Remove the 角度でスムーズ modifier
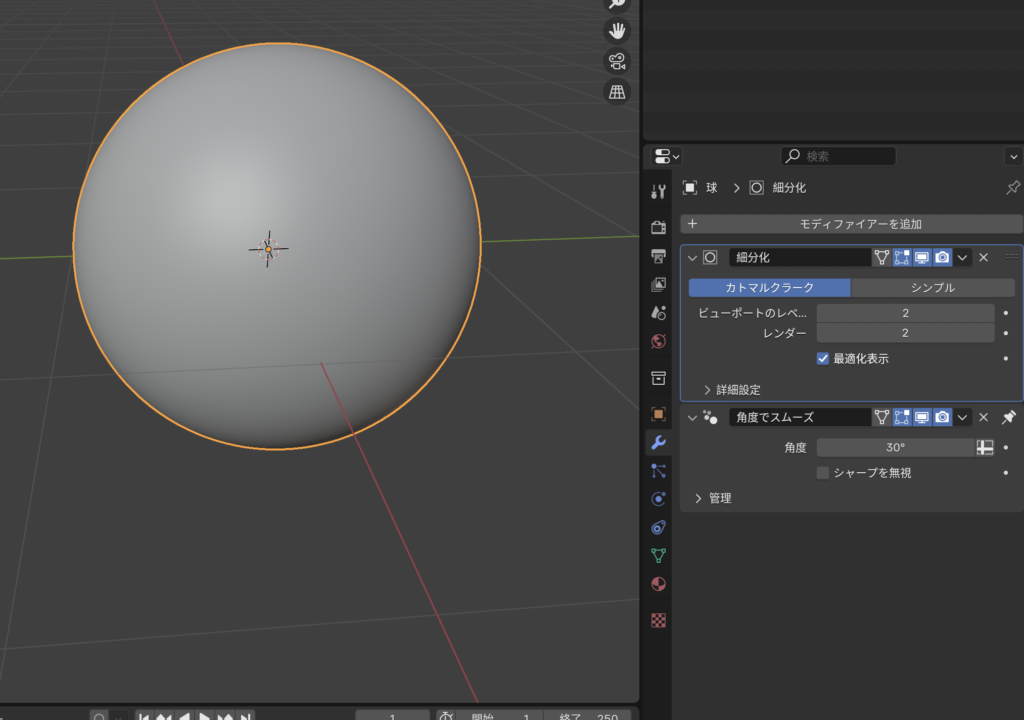This screenshot has width=1024, height=720. tap(984, 417)
